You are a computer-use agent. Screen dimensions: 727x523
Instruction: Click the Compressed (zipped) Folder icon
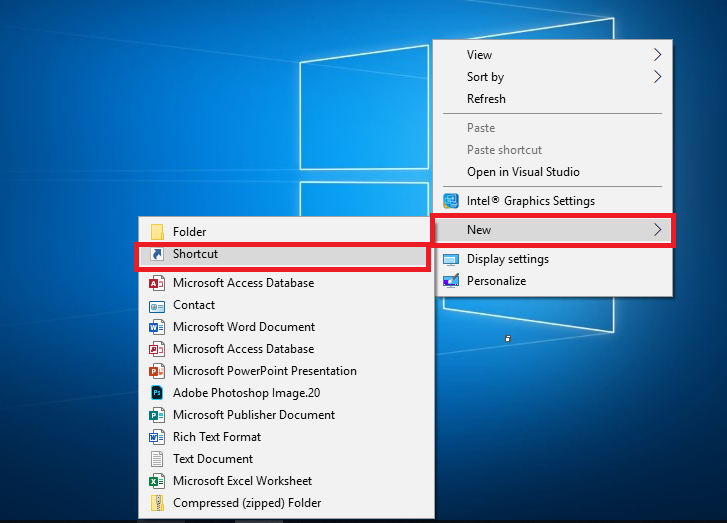tap(157, 503)
